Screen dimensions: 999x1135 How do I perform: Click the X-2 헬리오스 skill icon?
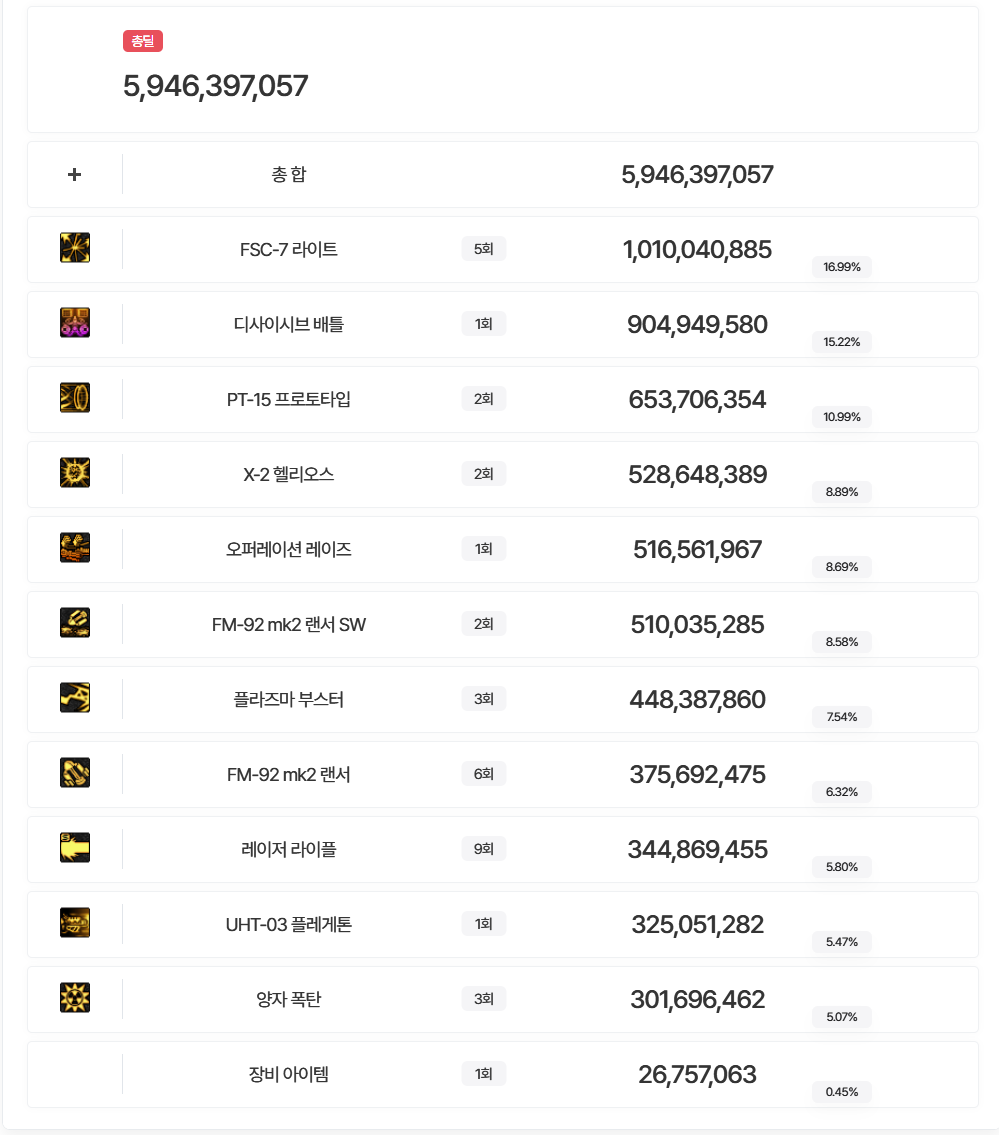point(75,473)
